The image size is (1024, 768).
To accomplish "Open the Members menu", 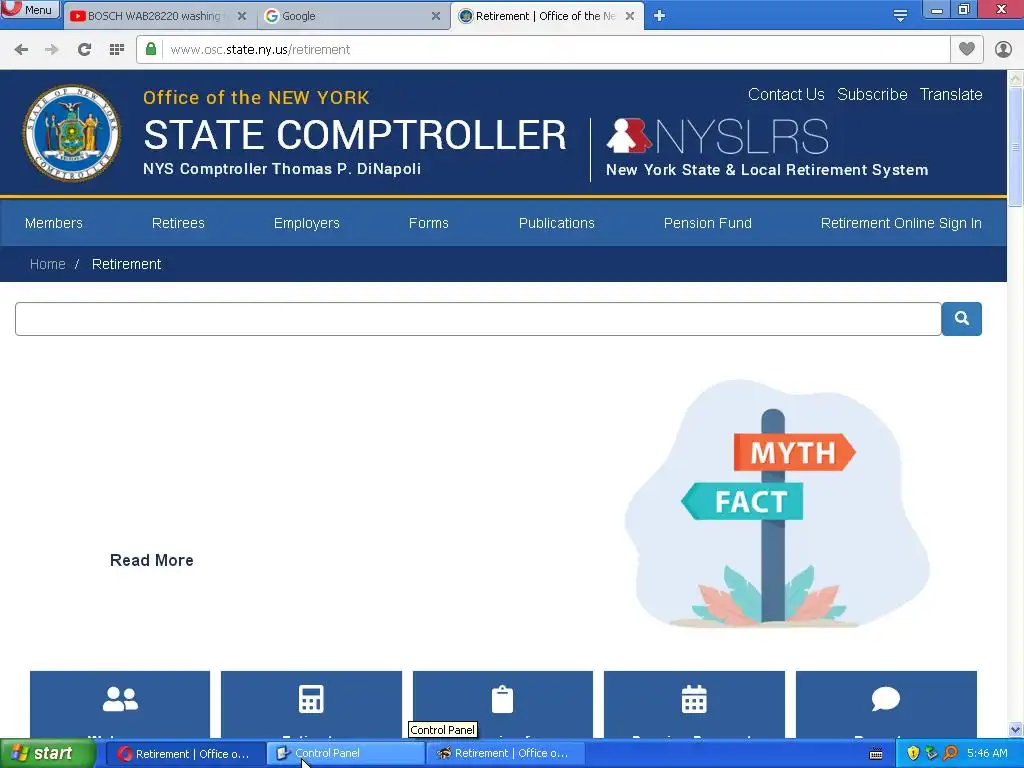I will (x=54, y=223).
